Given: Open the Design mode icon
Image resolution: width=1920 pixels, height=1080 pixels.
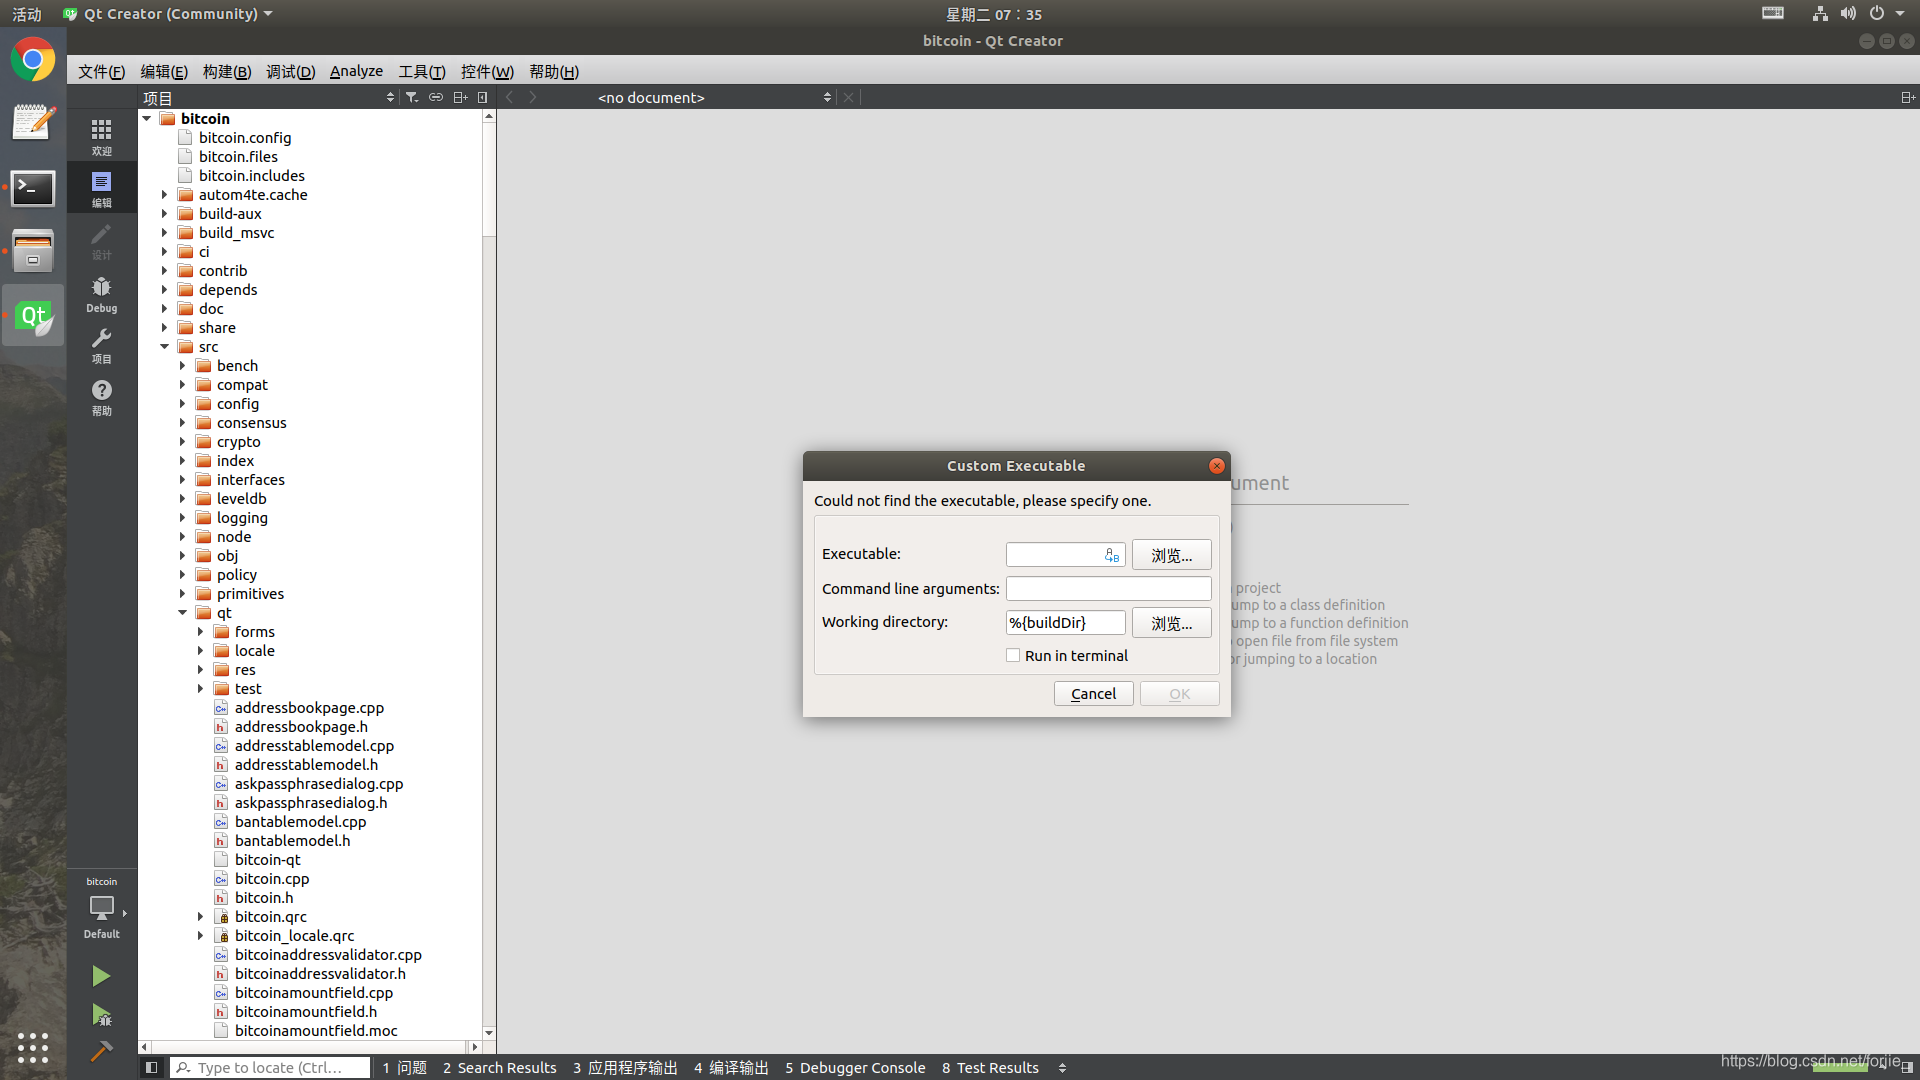Looking at the screenshot, I should click(x=101, y=240).
